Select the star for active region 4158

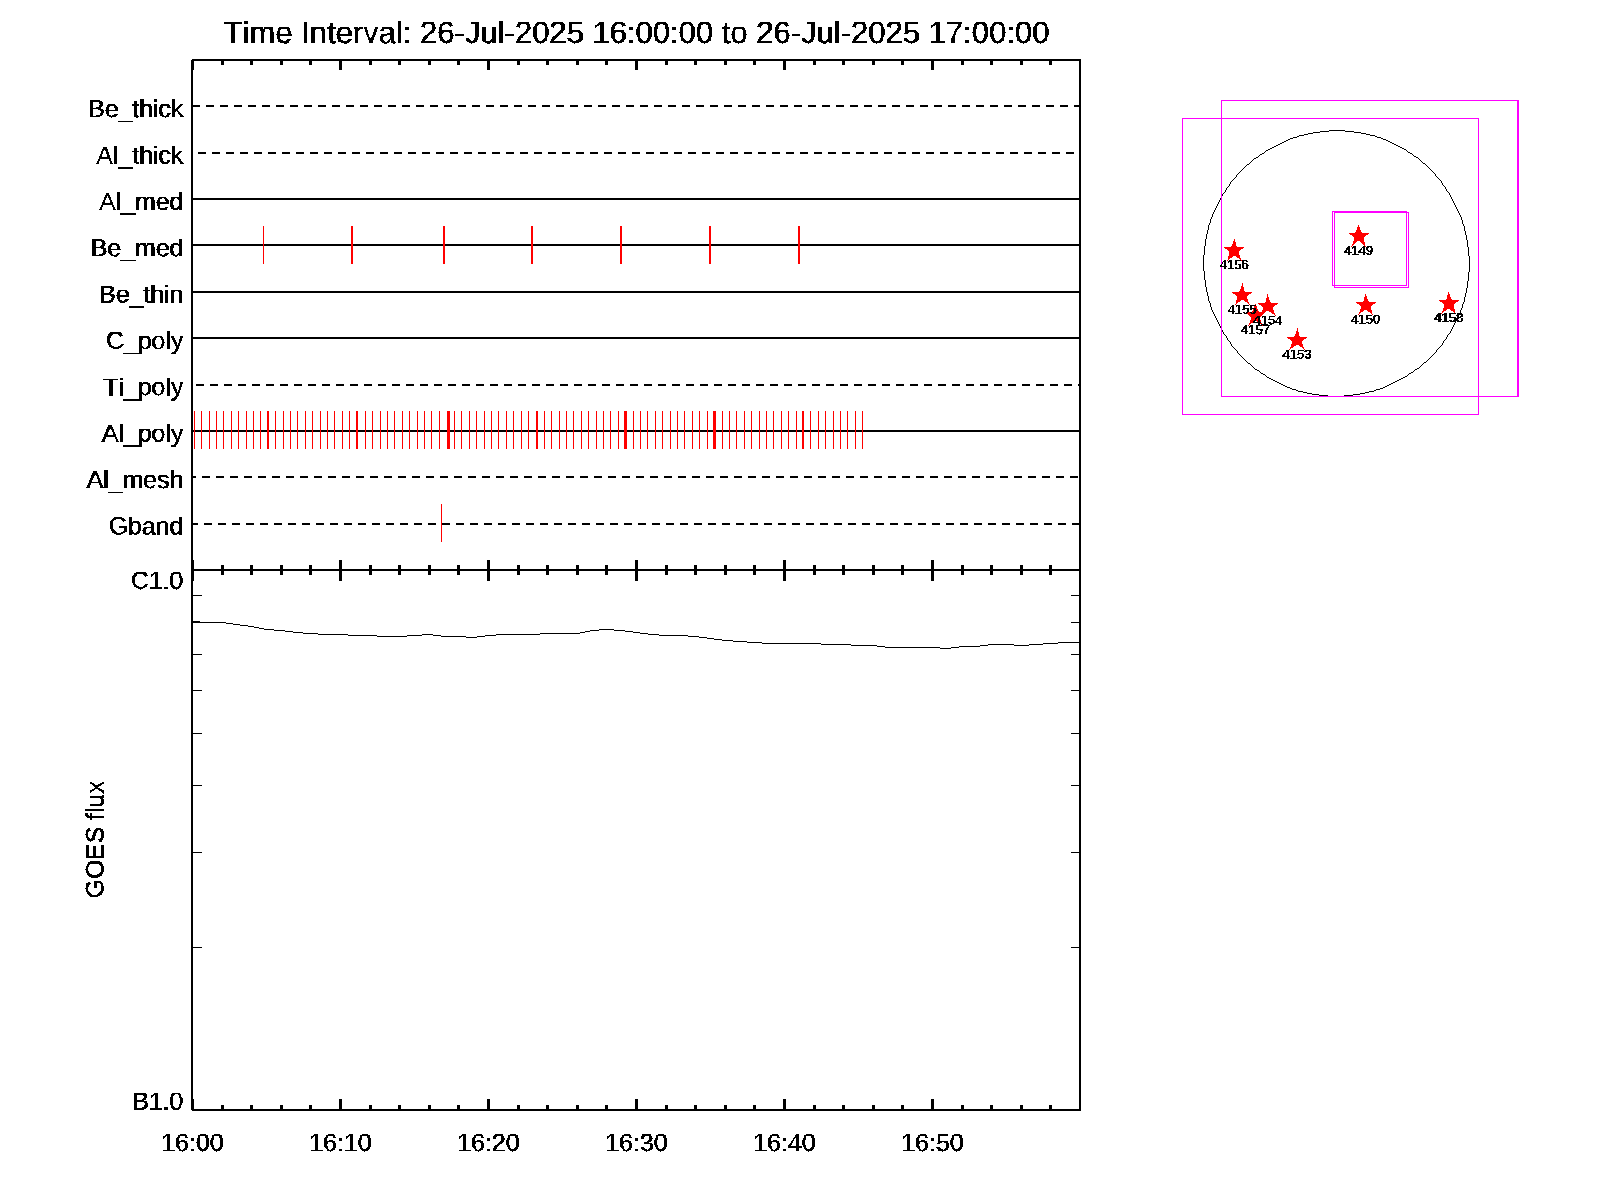(x=1448, y=303)
